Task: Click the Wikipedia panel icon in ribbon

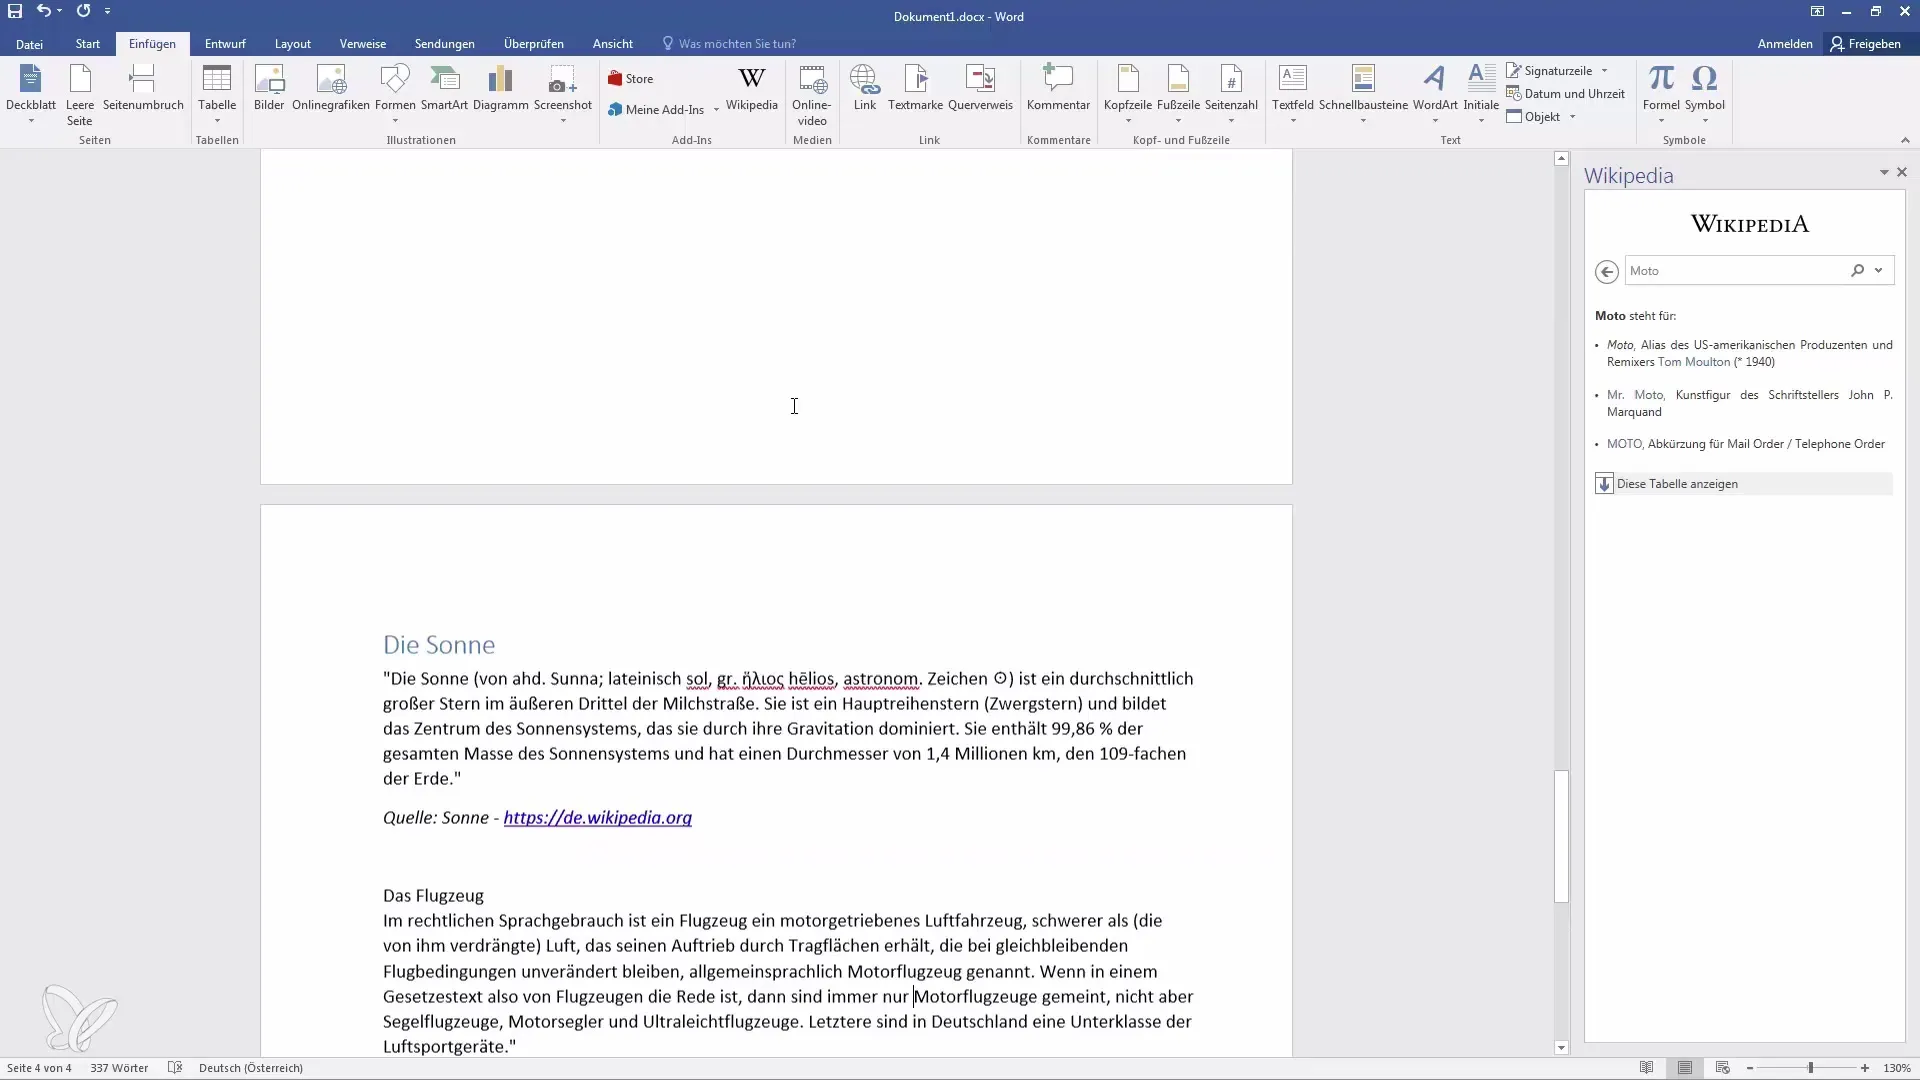Action: [x=753, y=87]
